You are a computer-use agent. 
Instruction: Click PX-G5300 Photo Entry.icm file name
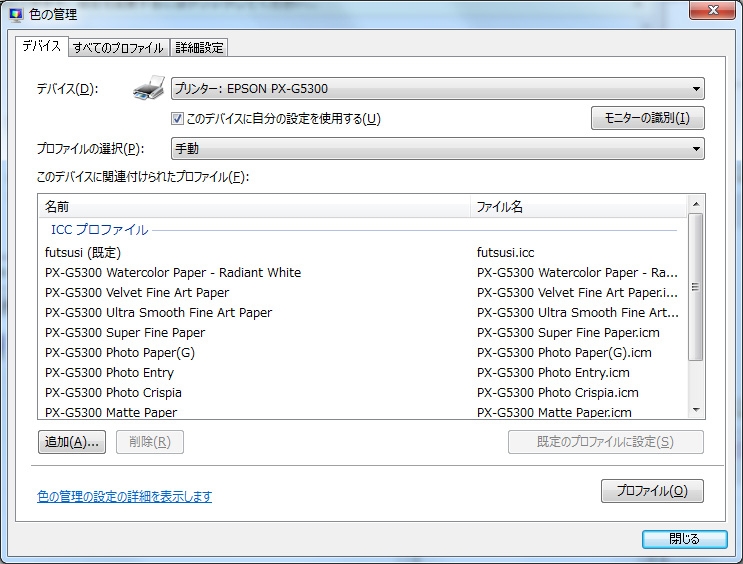coord(553,373)
